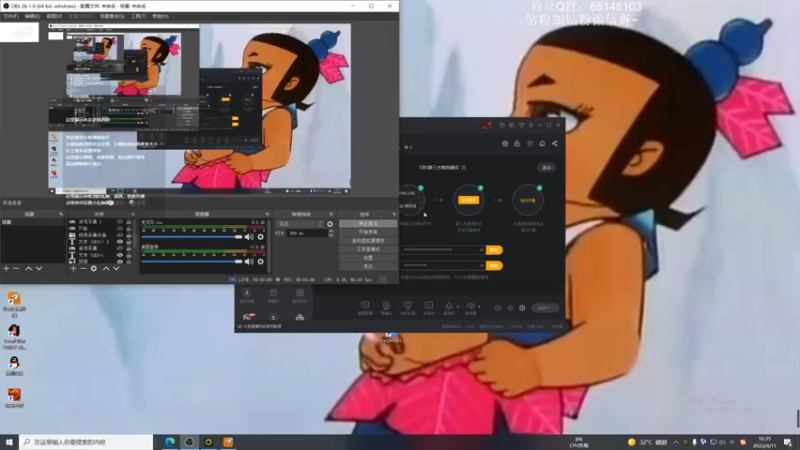This screenshot has width=800, height=450.
Task: Open the 淡出 transition dropdown
Action: coord(299,224)
